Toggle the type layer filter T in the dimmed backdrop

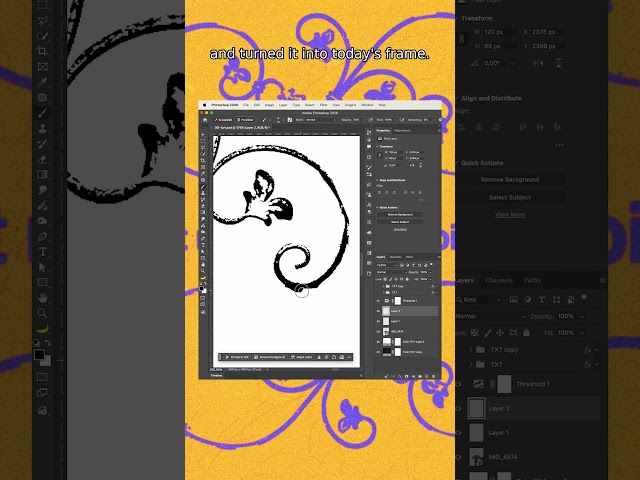(542, 300)
